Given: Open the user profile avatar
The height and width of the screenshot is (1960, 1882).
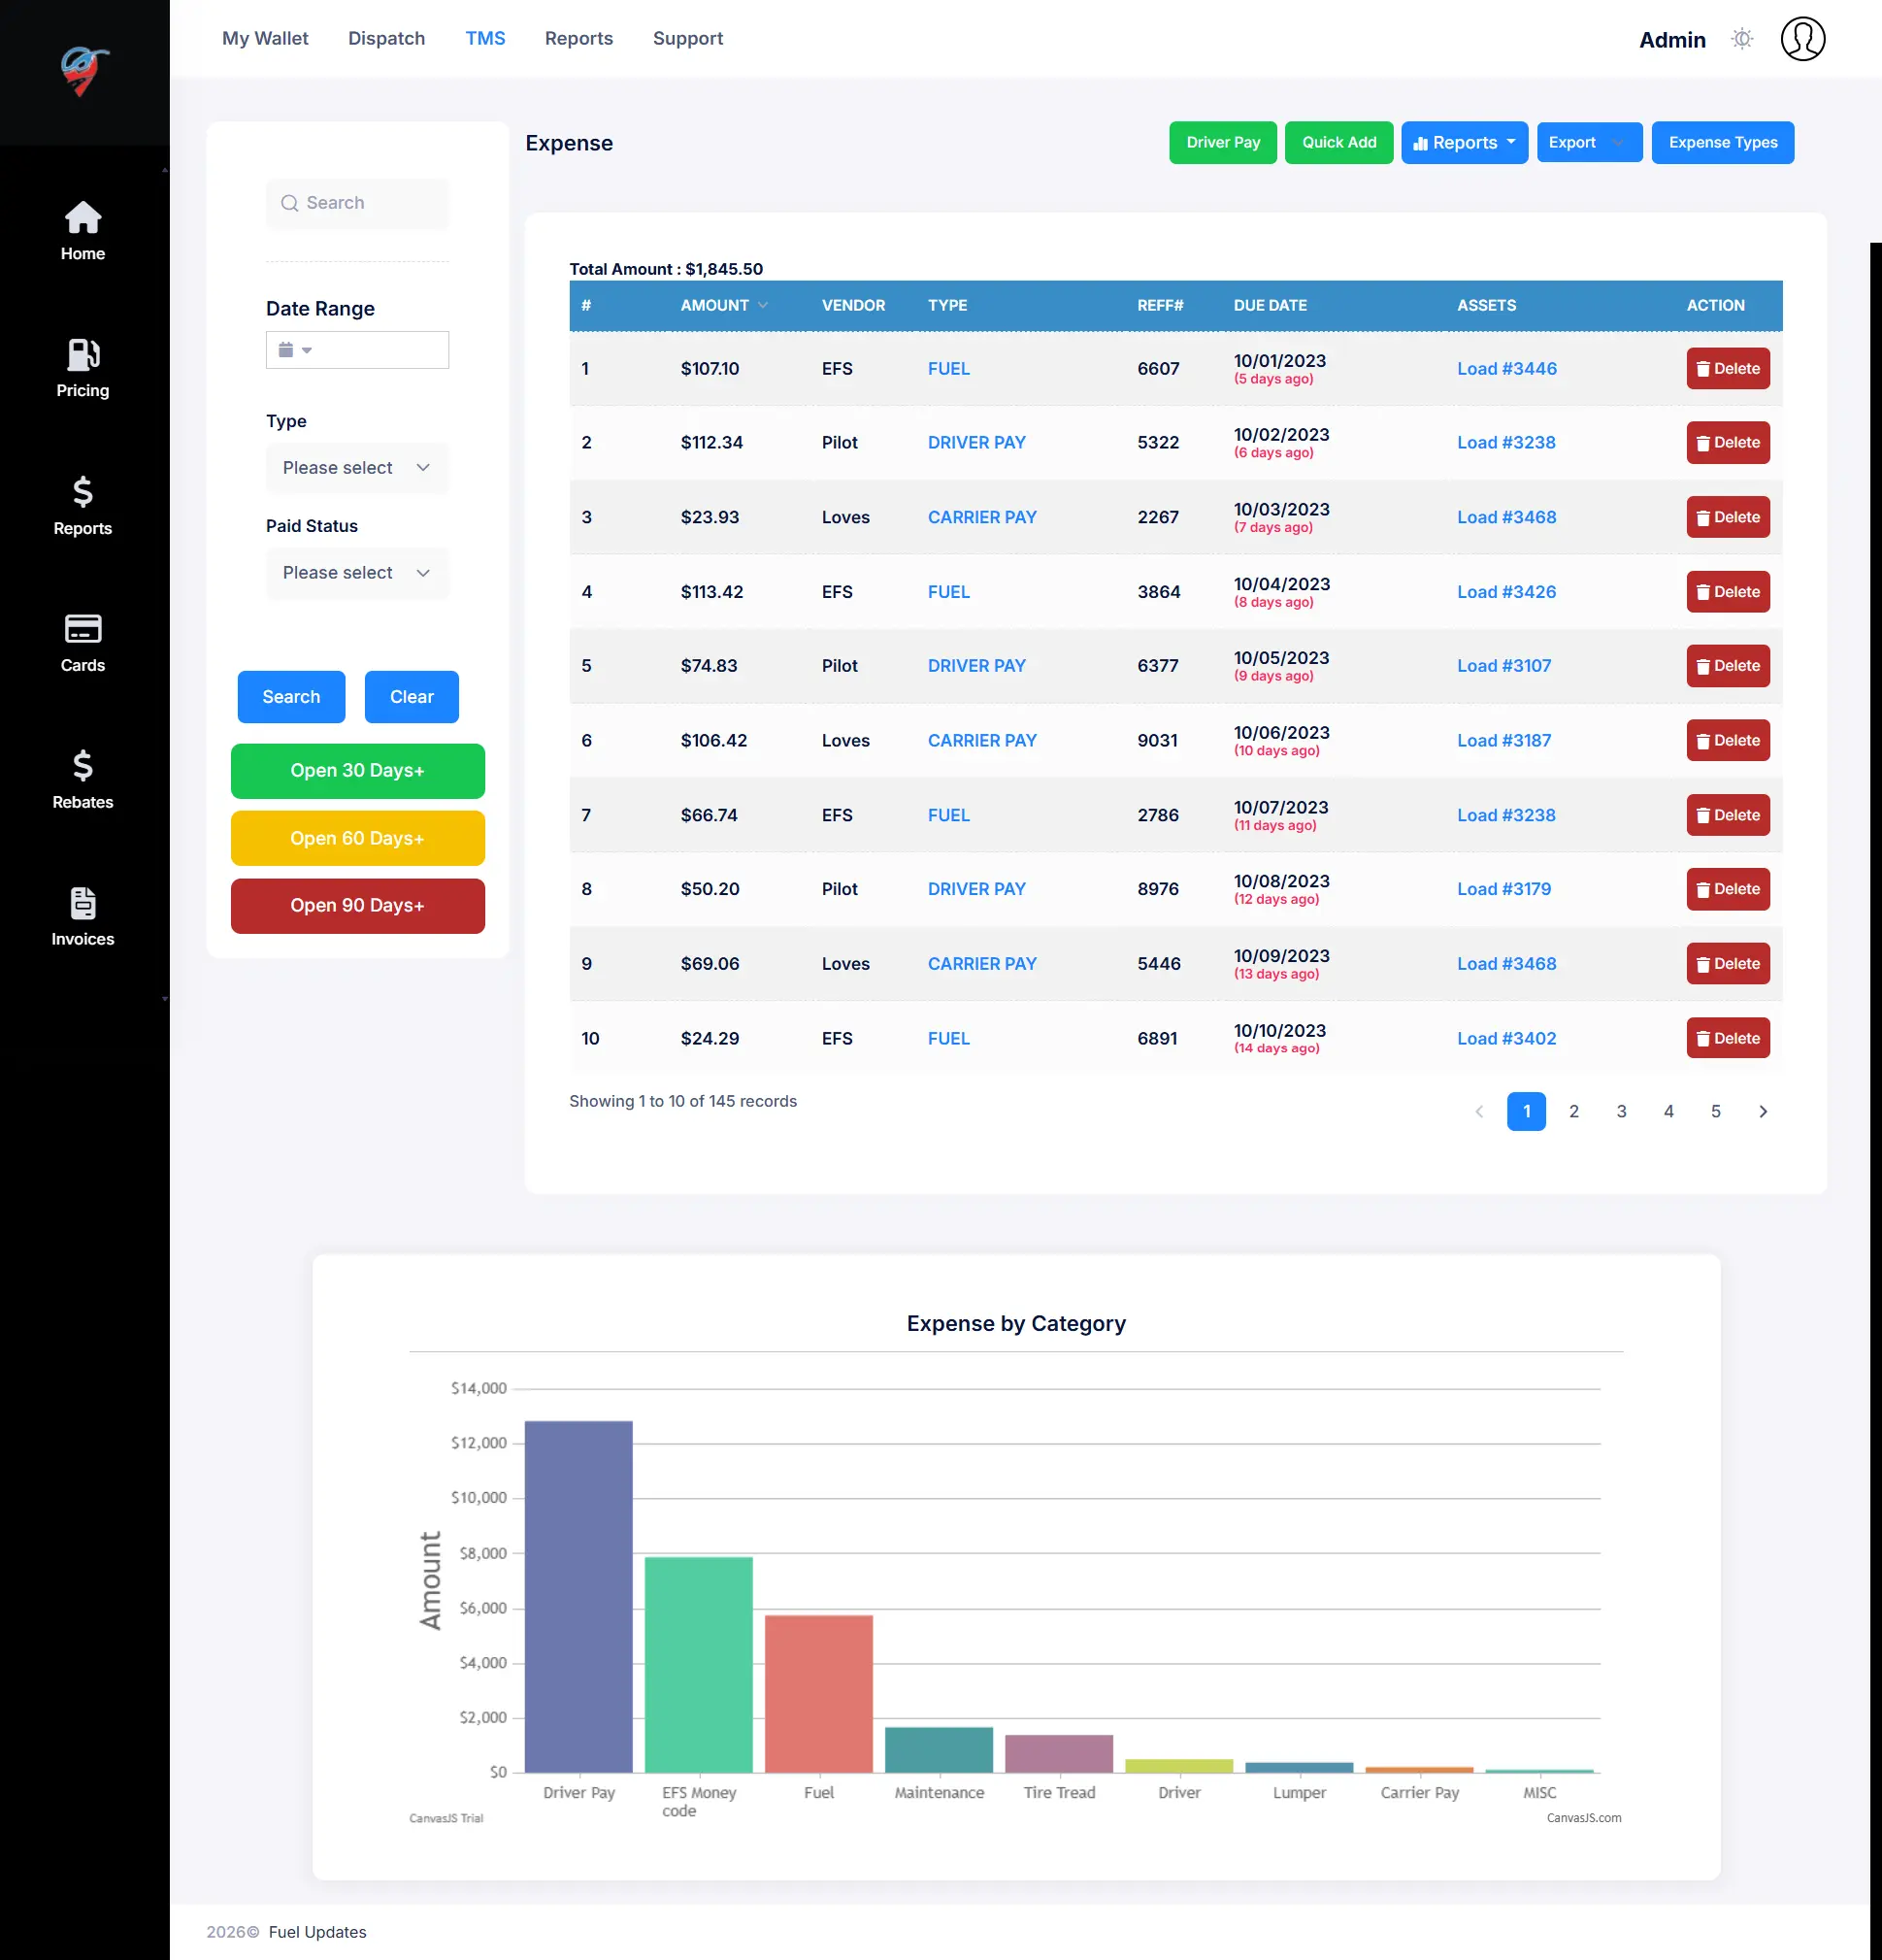Looking at the screenshot, I should click(1802, 39).
